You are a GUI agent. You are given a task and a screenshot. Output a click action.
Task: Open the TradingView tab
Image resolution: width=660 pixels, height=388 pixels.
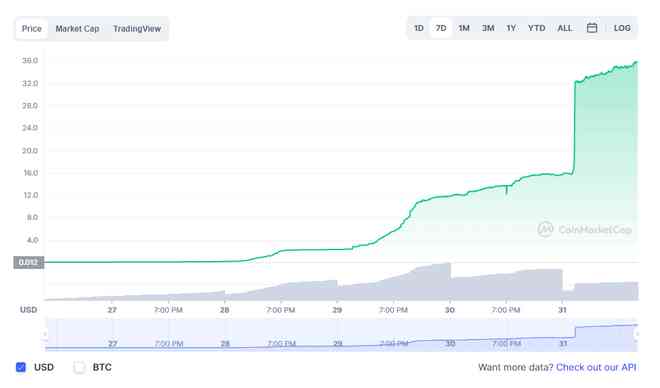tap(137, 29)
